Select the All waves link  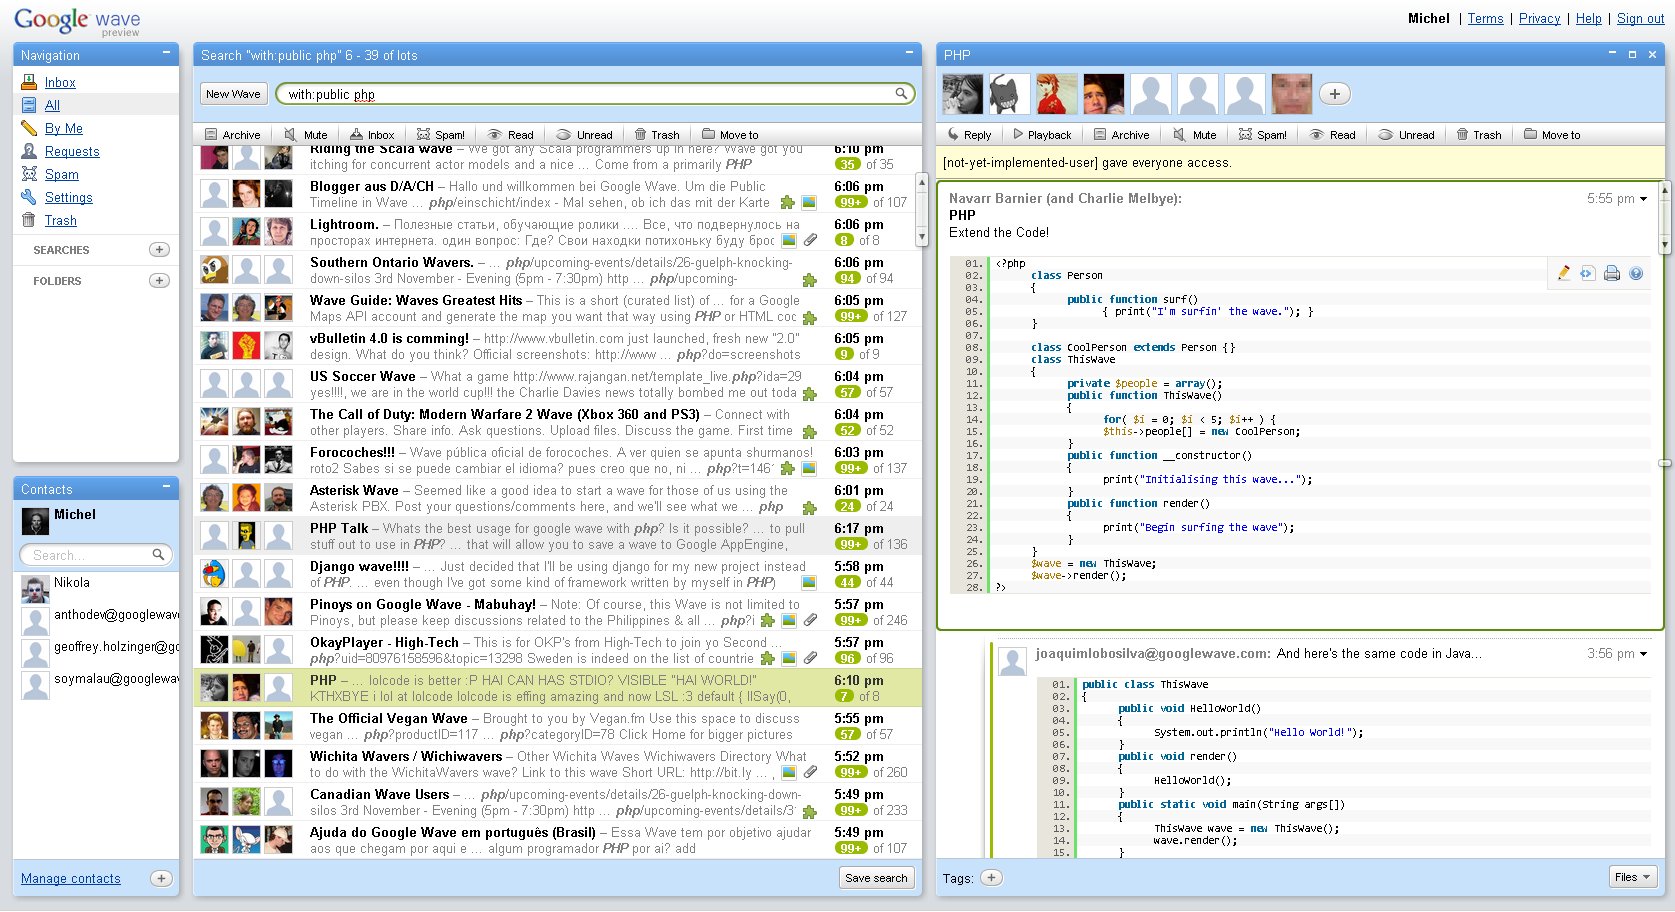(52, 105)
